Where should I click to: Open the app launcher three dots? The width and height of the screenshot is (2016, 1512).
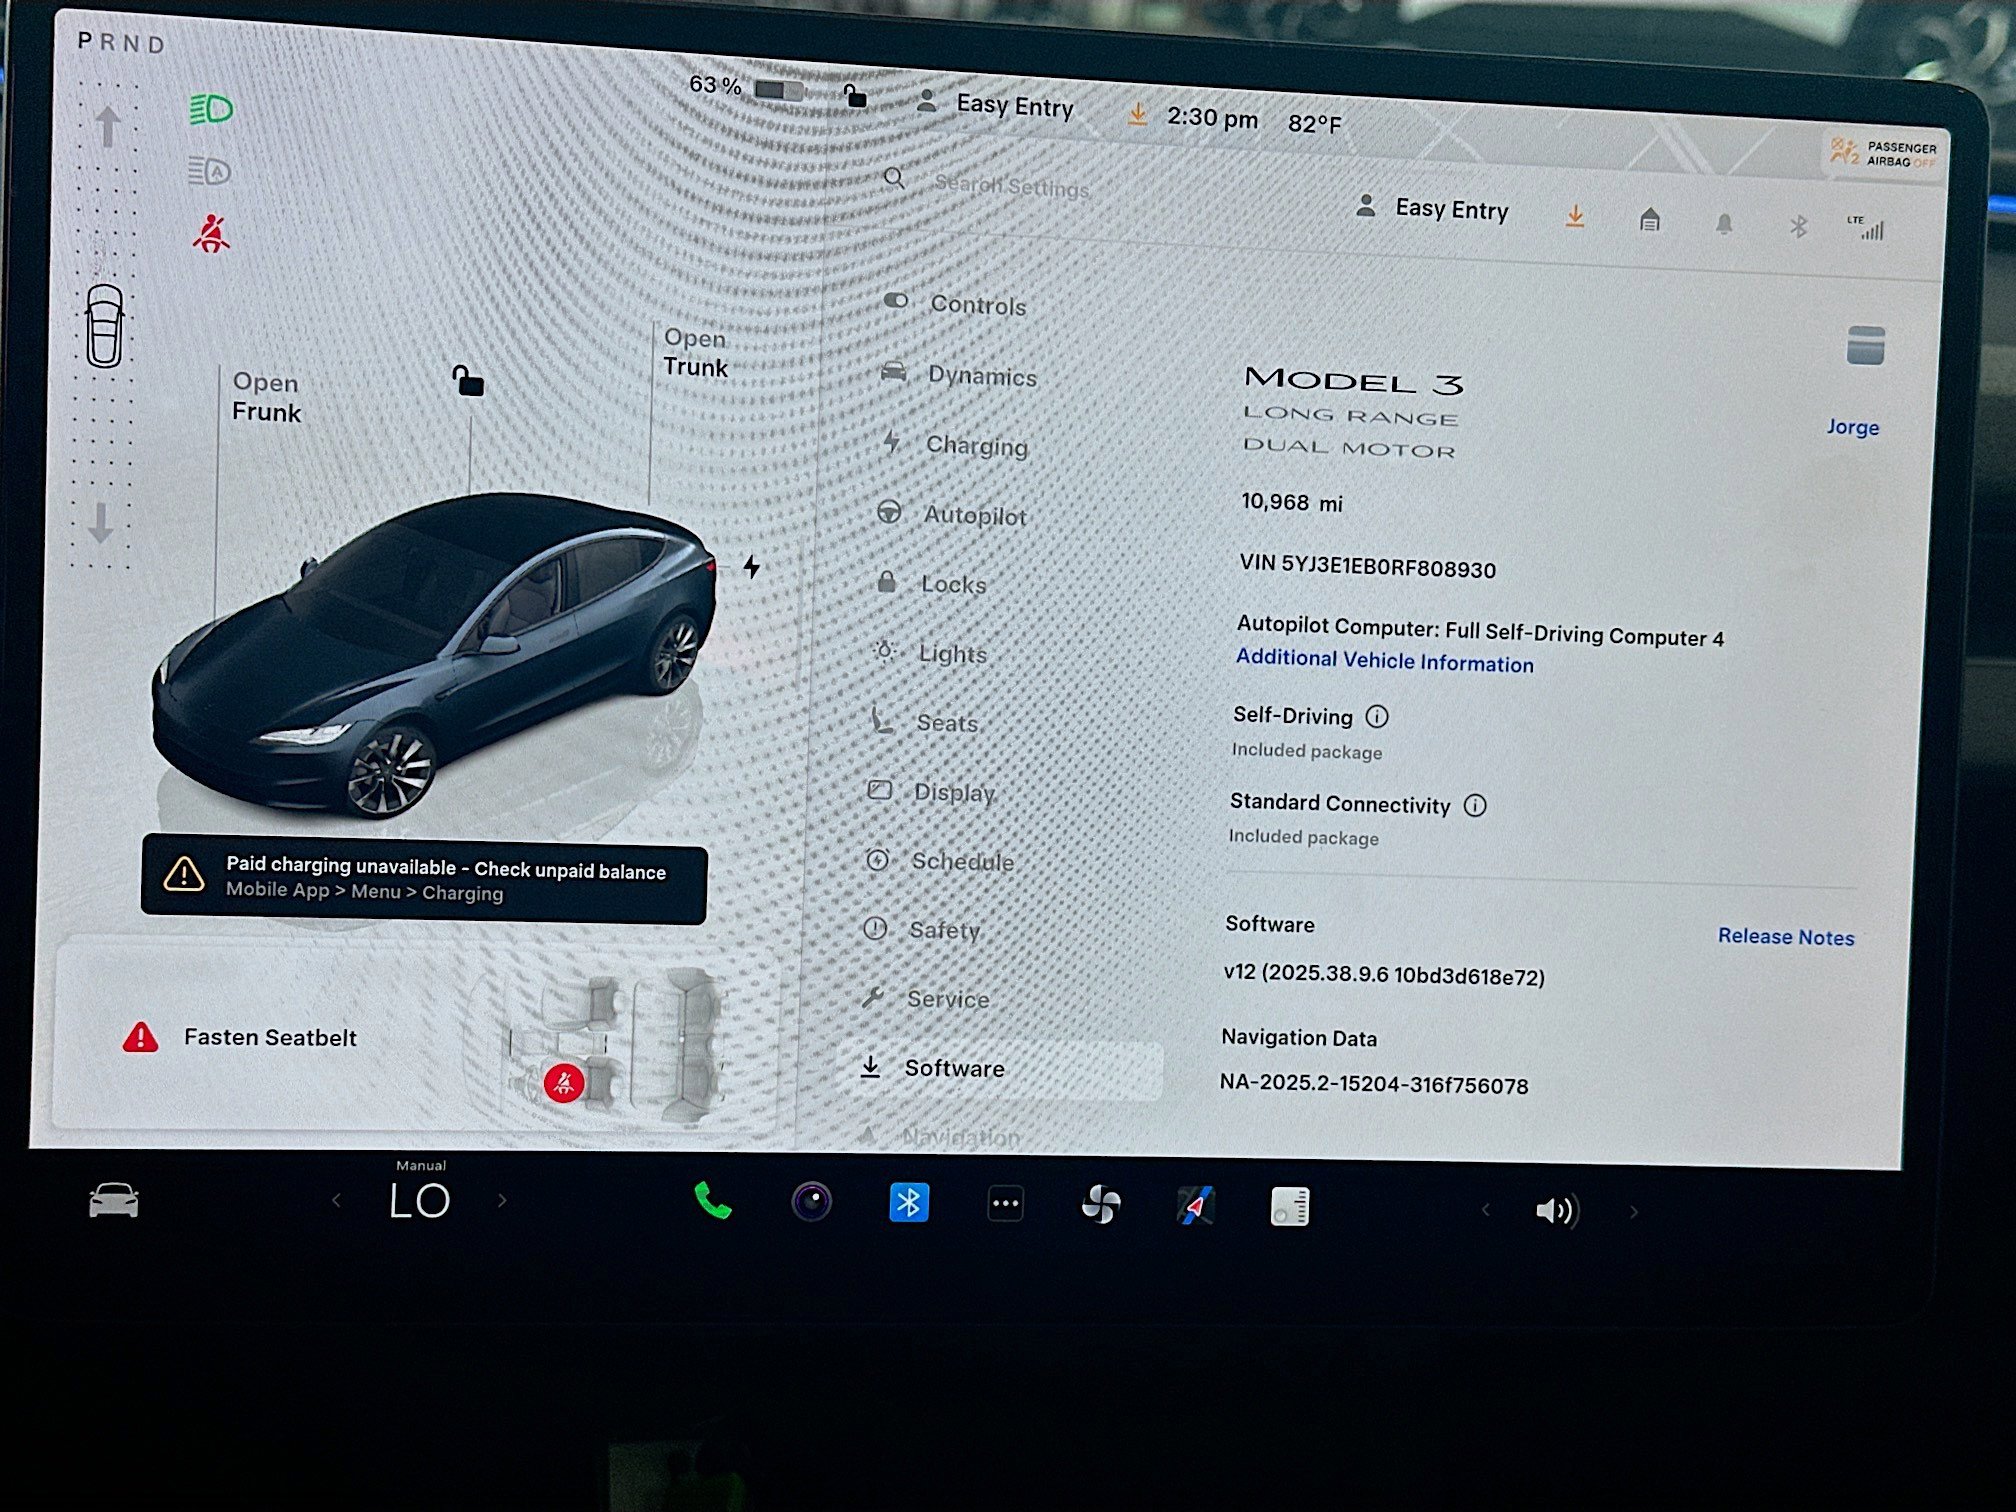coord(1005,1204)
